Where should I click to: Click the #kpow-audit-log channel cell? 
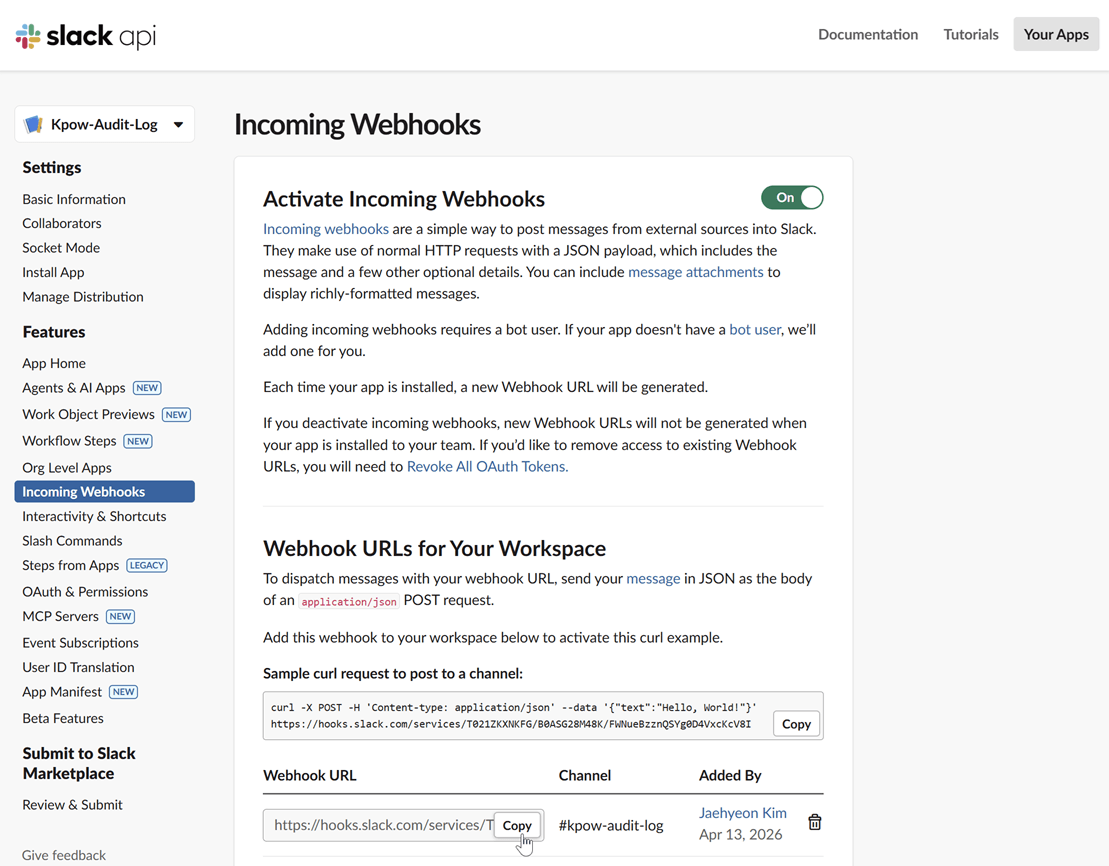[611, 826]
